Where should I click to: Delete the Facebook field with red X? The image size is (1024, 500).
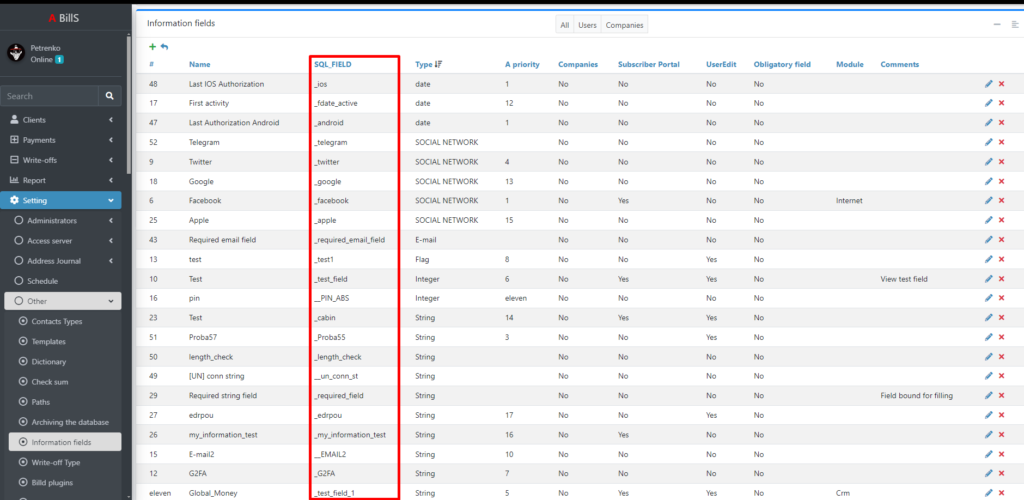1001,200
